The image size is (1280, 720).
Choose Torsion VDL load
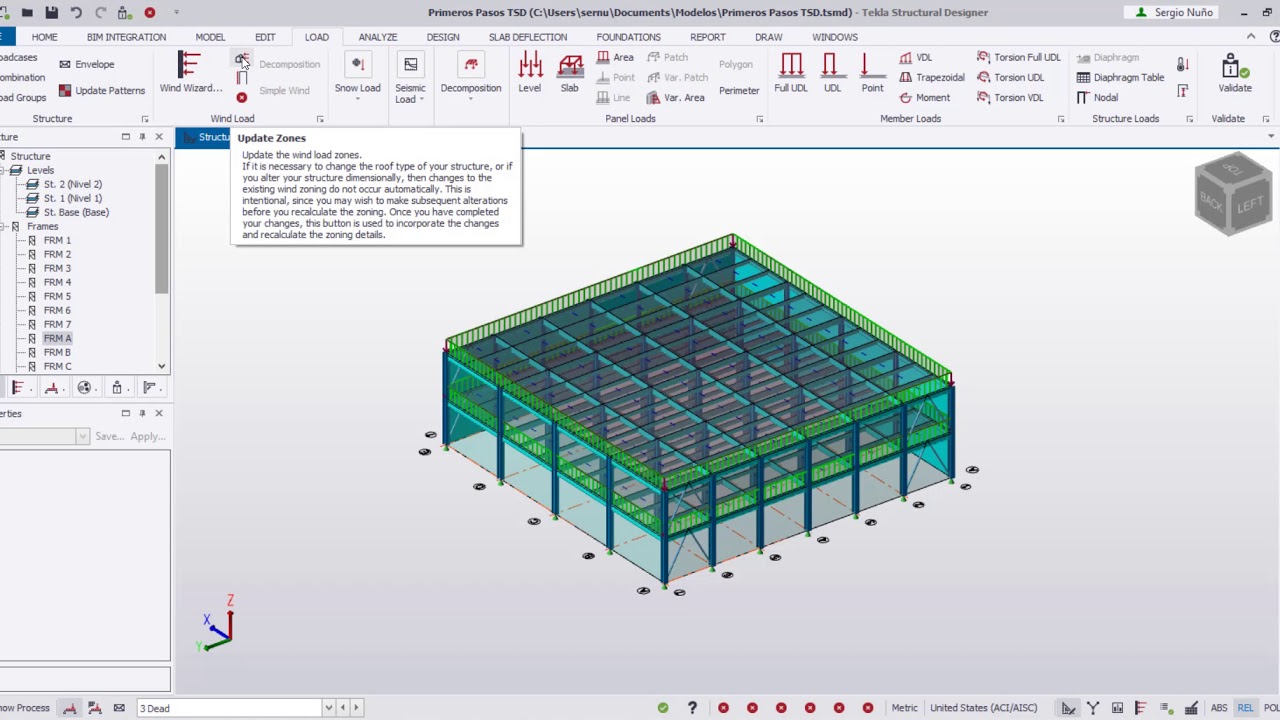click(1010, 98)
